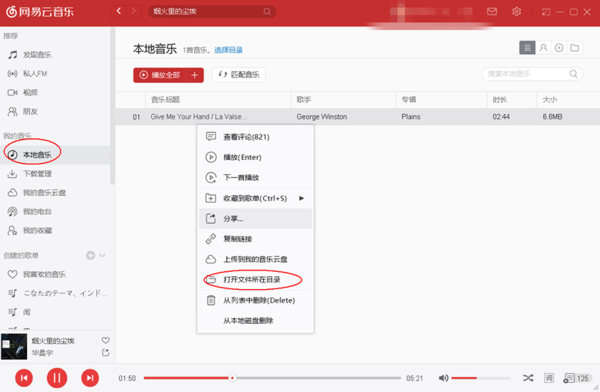Screen dimensions: 600x392
Task: Like the currently playing song heart
Action: 106,340
